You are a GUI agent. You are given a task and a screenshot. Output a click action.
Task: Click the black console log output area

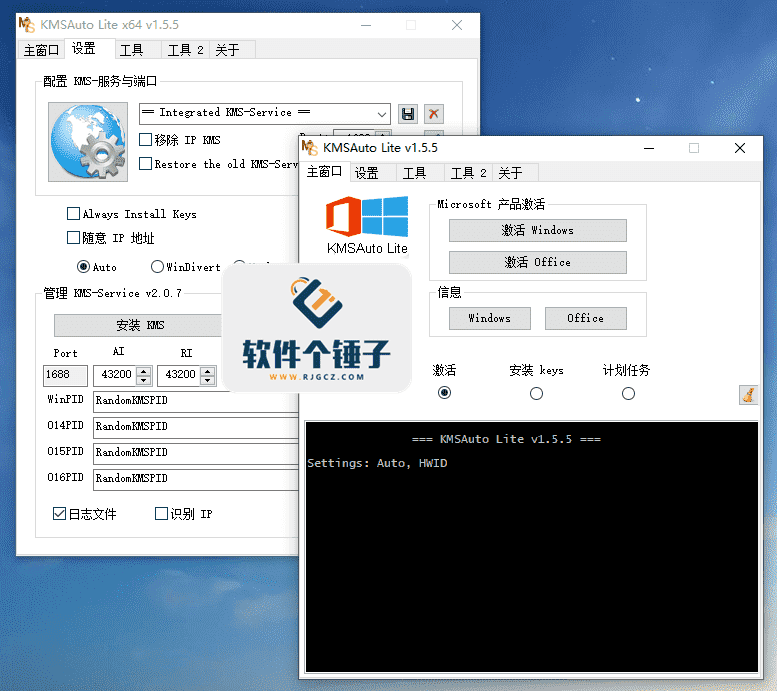(x=532, y=547)
